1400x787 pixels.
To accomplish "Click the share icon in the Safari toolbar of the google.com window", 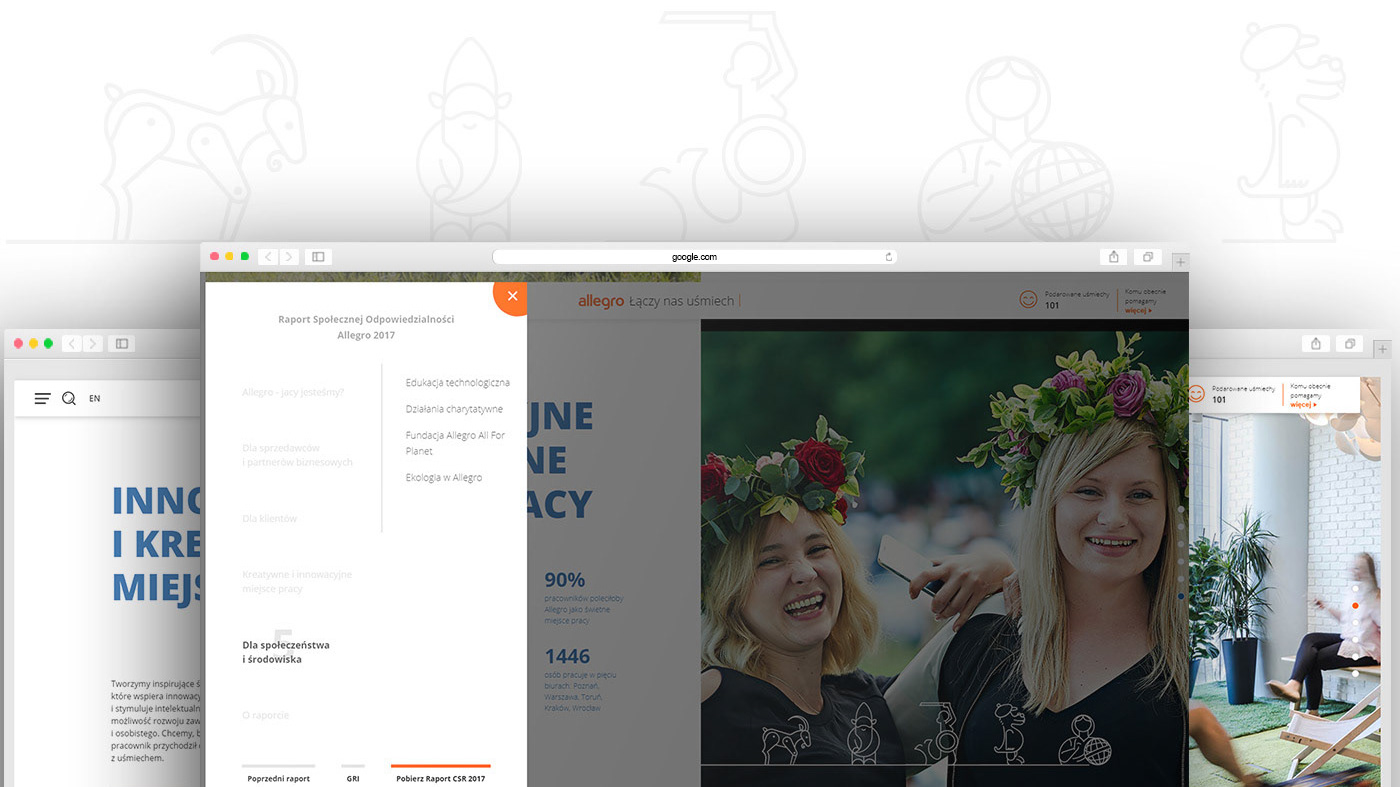I will point(1114,257).
